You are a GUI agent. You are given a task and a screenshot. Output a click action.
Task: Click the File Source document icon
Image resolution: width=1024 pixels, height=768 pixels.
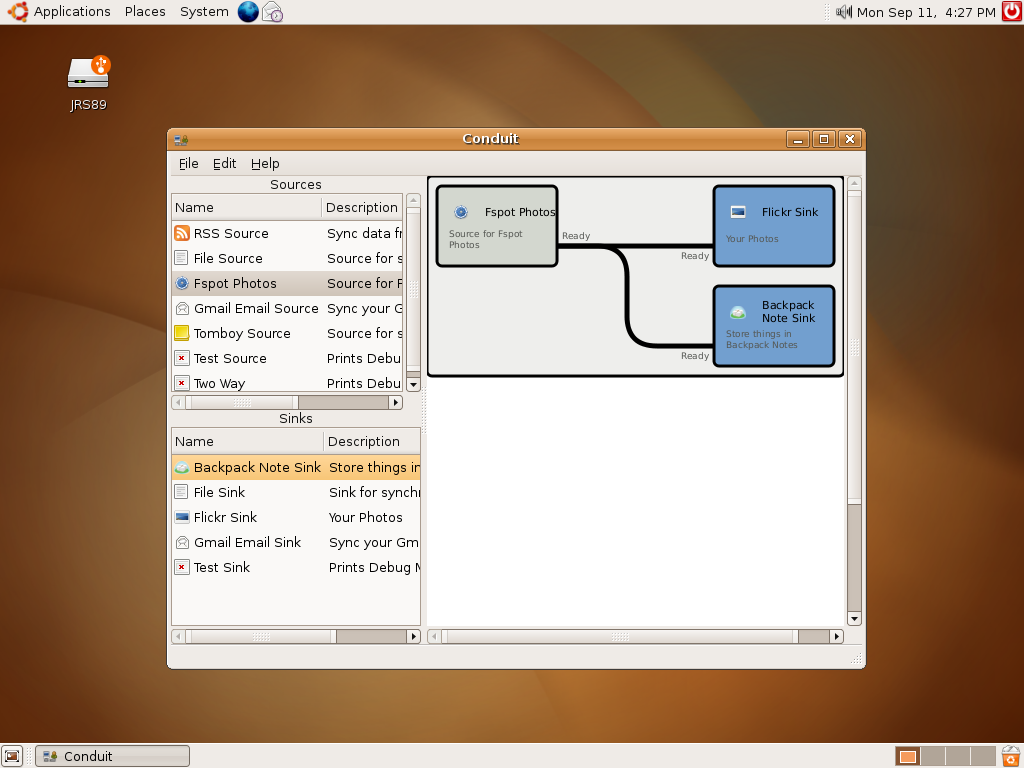coord(182,259)
